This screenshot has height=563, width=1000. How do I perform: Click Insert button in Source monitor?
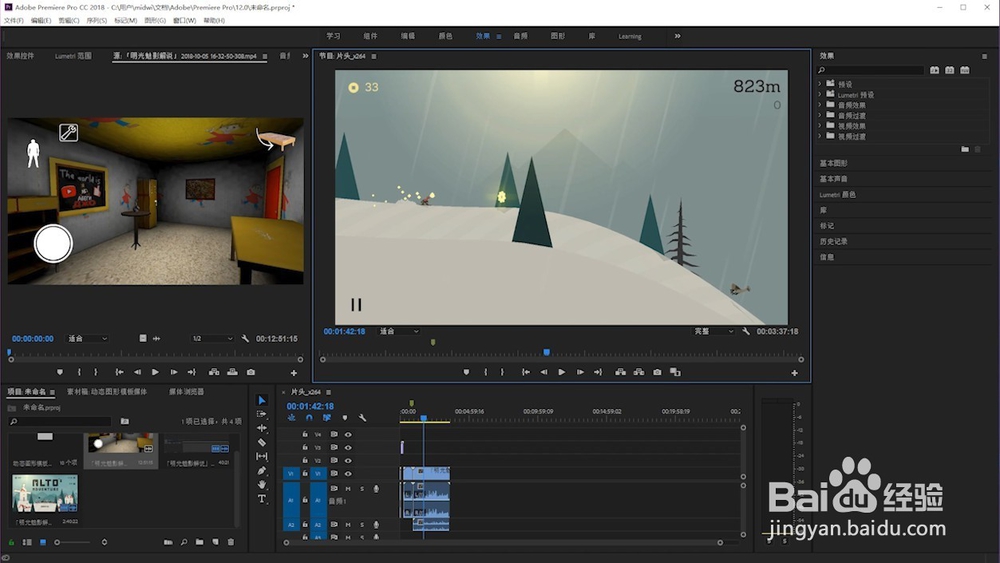(x=214, y=372)
